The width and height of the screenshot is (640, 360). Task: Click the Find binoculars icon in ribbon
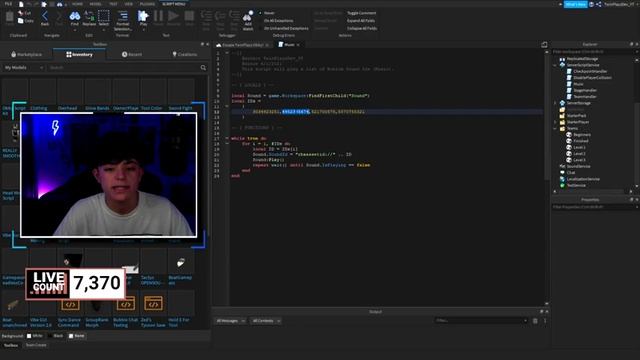coord(75,16)
